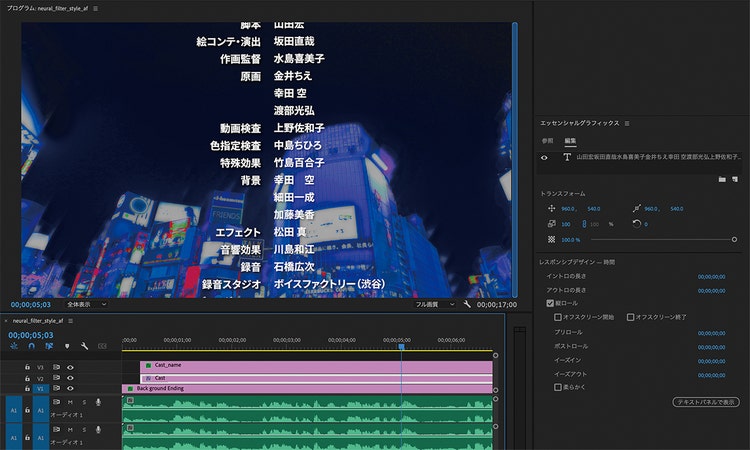Click the caption track options CC icon
The height and width of the screenshot is (450, 750).
pyautogui.click(x=102, y=346)
